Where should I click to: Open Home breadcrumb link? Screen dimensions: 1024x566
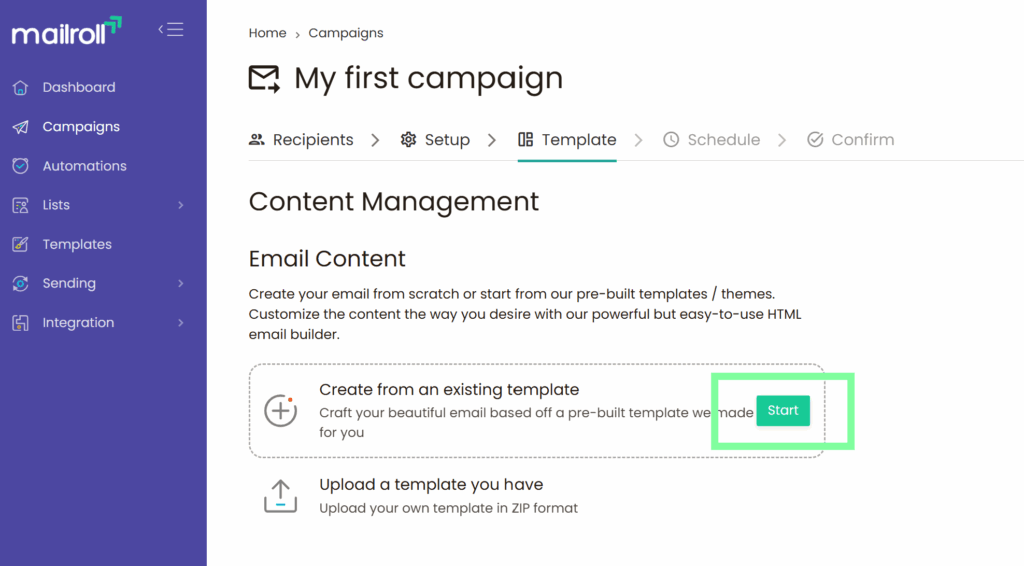tap(267, 33)
